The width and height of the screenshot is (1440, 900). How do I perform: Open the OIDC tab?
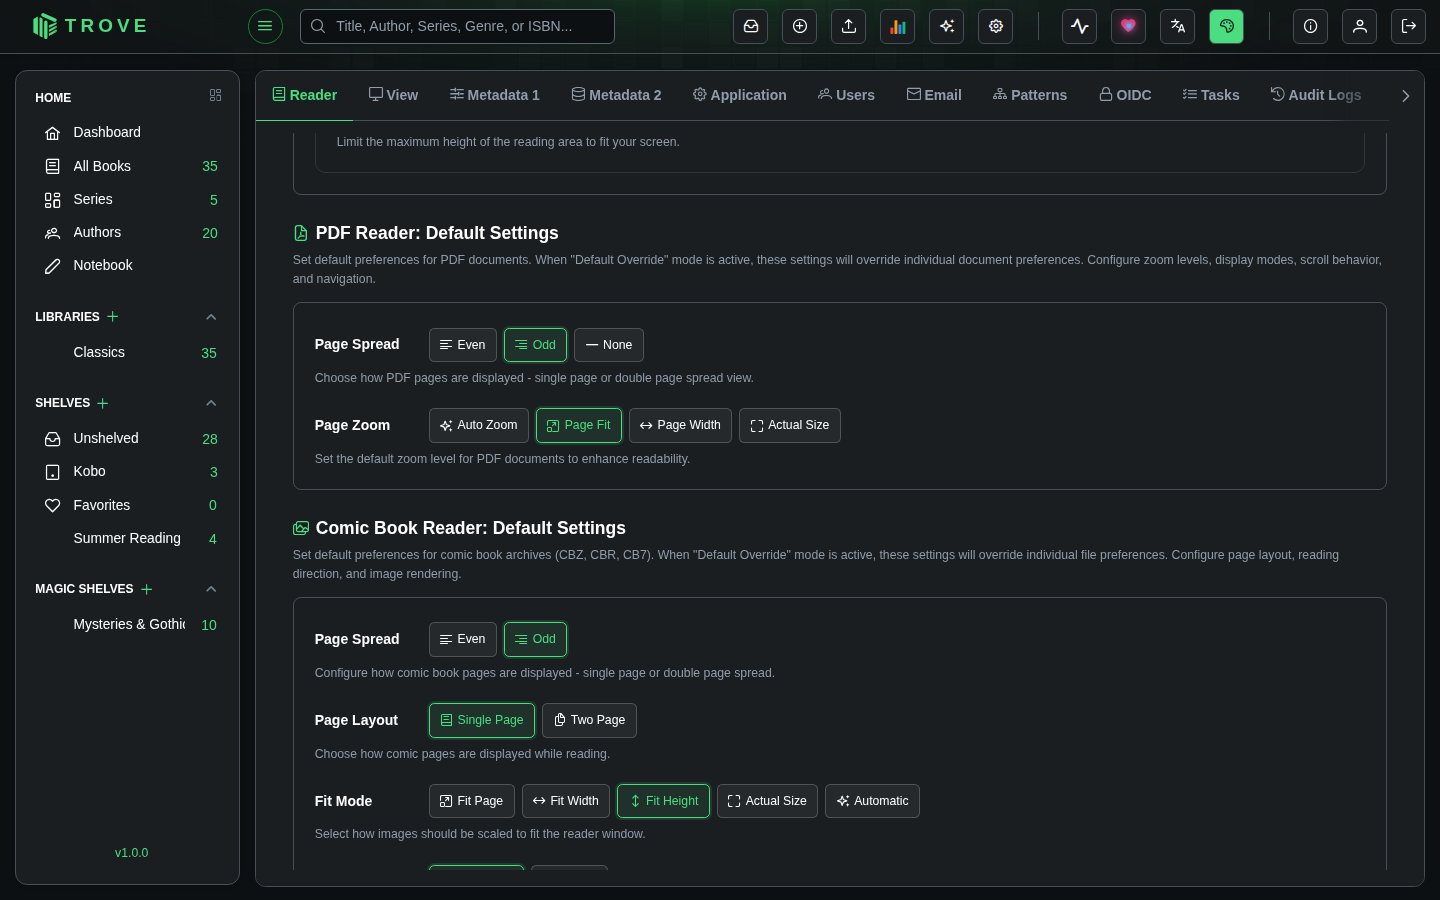click(1125, 95)
